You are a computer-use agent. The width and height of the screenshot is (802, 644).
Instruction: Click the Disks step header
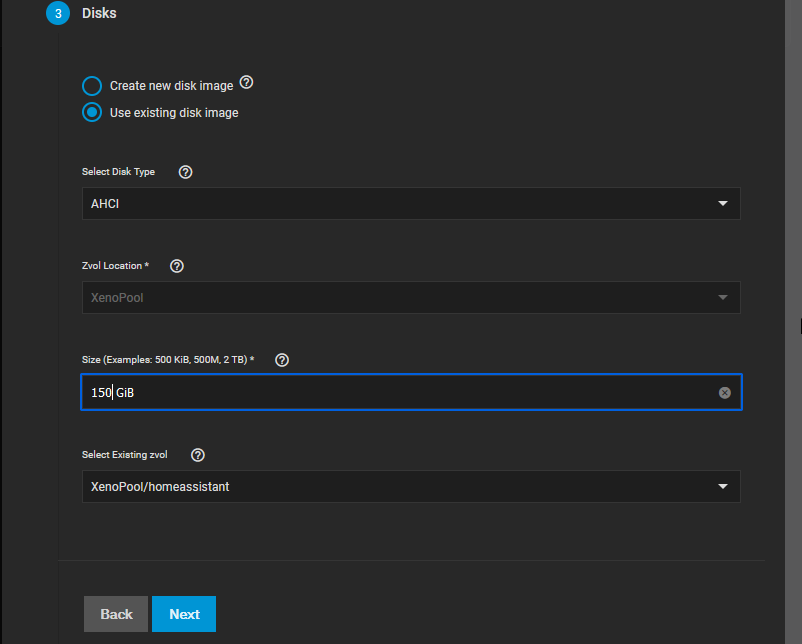click(99, 13)
